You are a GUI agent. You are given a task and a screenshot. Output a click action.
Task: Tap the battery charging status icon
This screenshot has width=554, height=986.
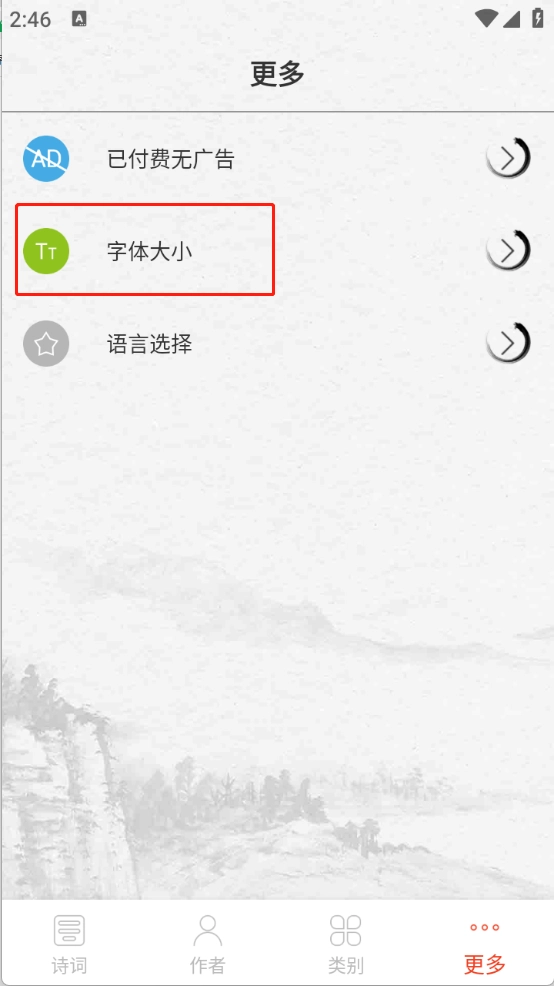click(x=538, y=18)
